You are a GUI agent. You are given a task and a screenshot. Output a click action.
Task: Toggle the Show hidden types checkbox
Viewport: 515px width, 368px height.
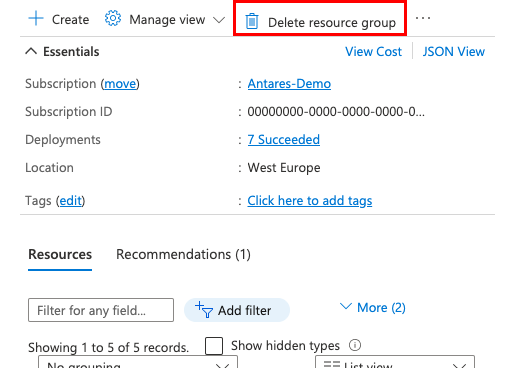(x=214, y=346)
